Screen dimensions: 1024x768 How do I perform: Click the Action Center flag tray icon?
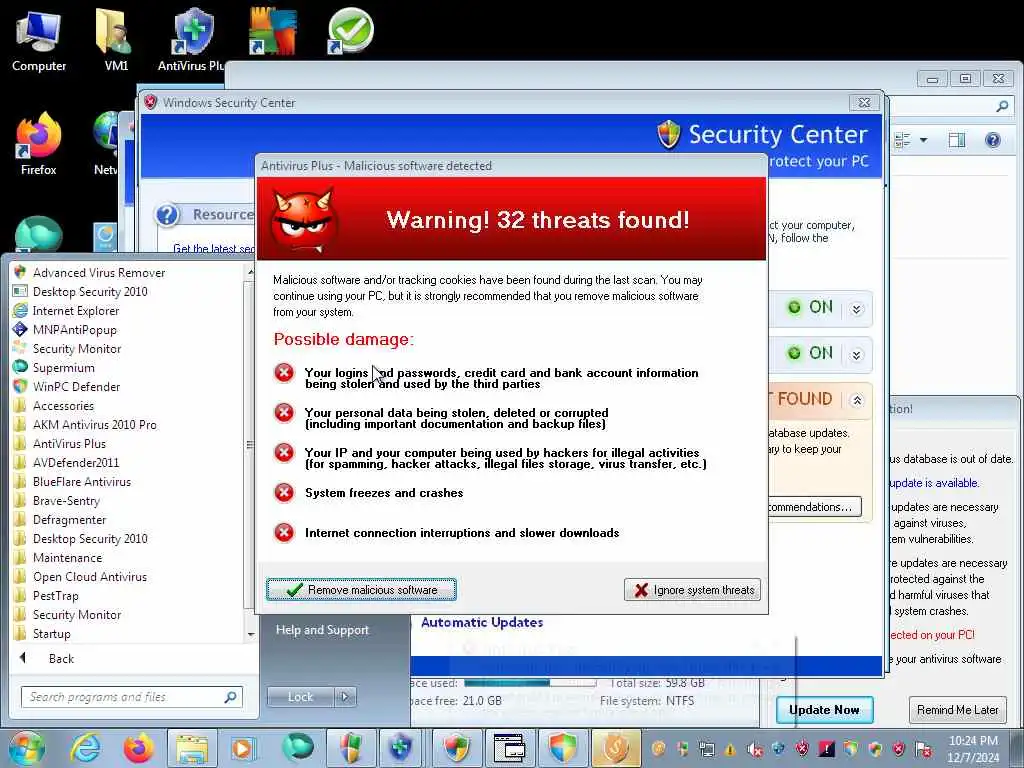click(923, 749)
